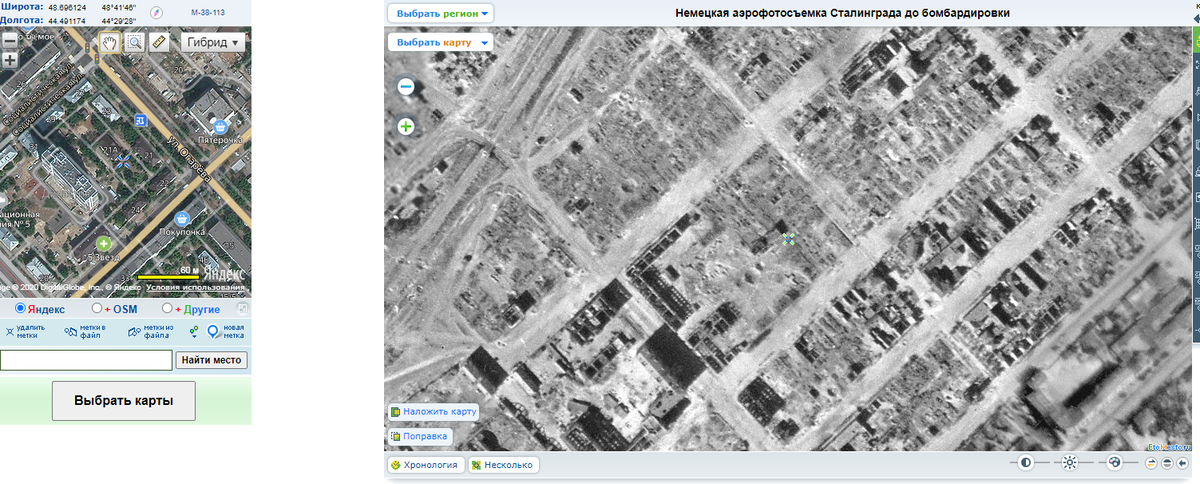The width and height of the screenshot is (1200, 484).
Task: Click the placemark on aerial photo
Action: pos(788,238)
